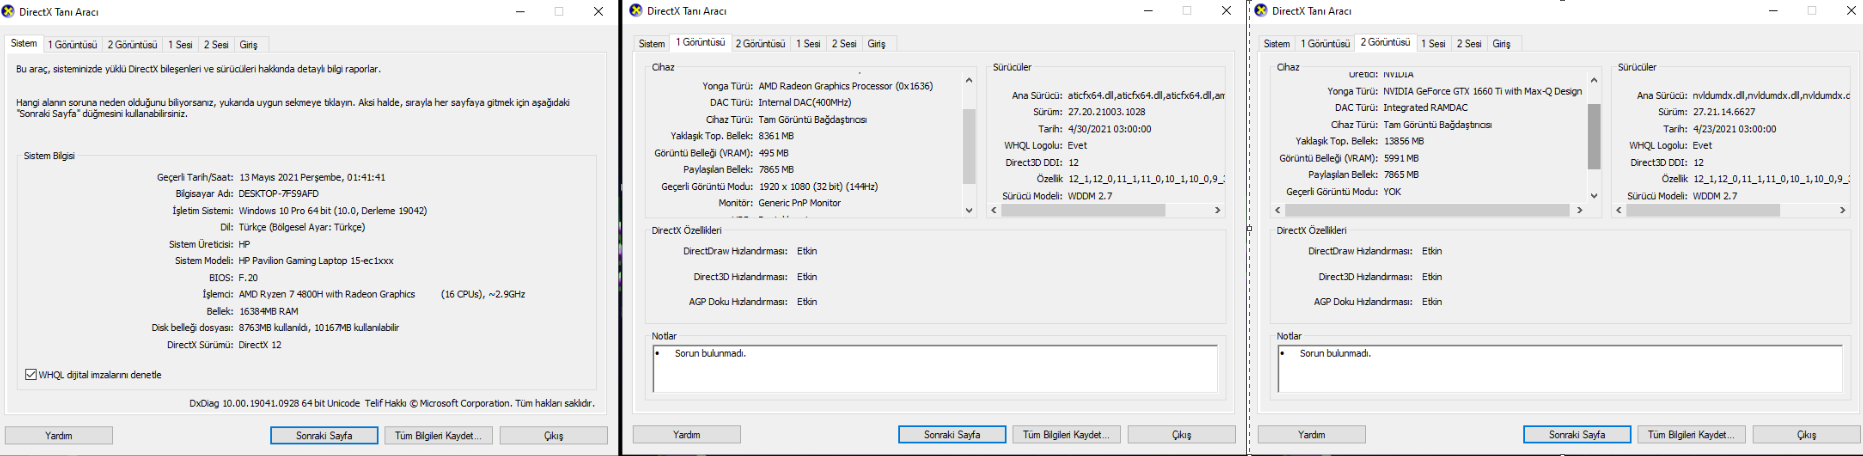Click Yardım button in second window
The image size is (1863, 456).
pyautogui.click(x=687, y=435)
